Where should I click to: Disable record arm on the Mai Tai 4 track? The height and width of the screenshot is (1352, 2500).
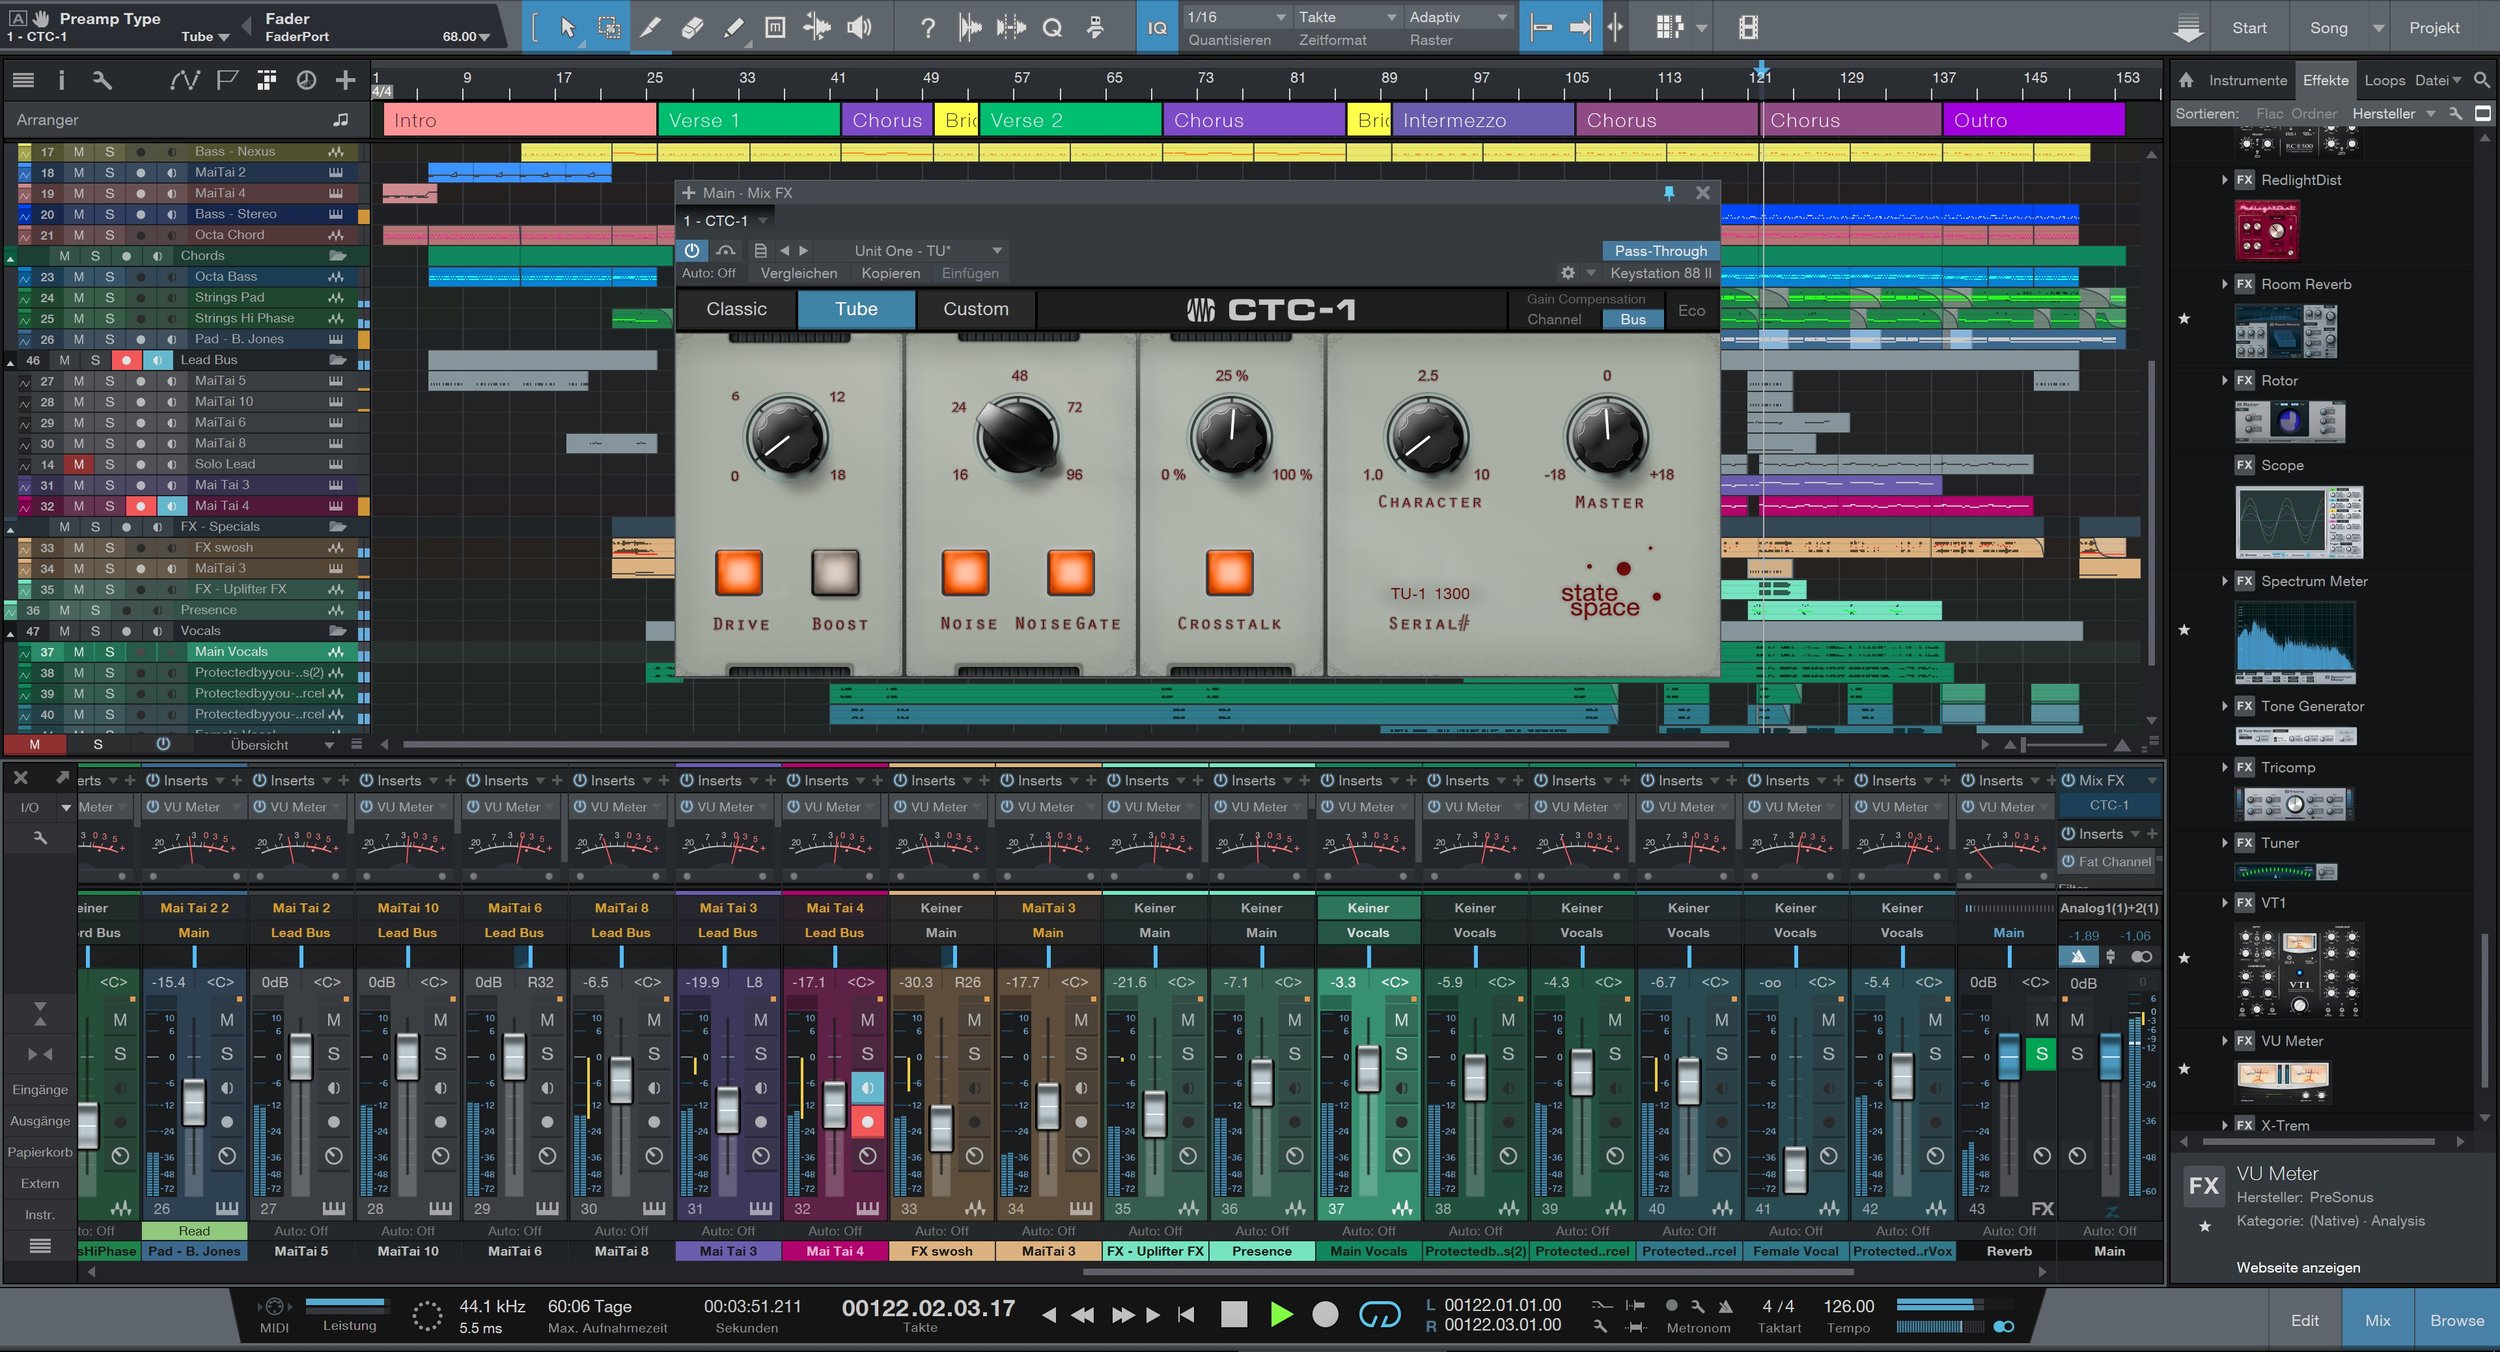pyautogui.click(x=141, y=506)
